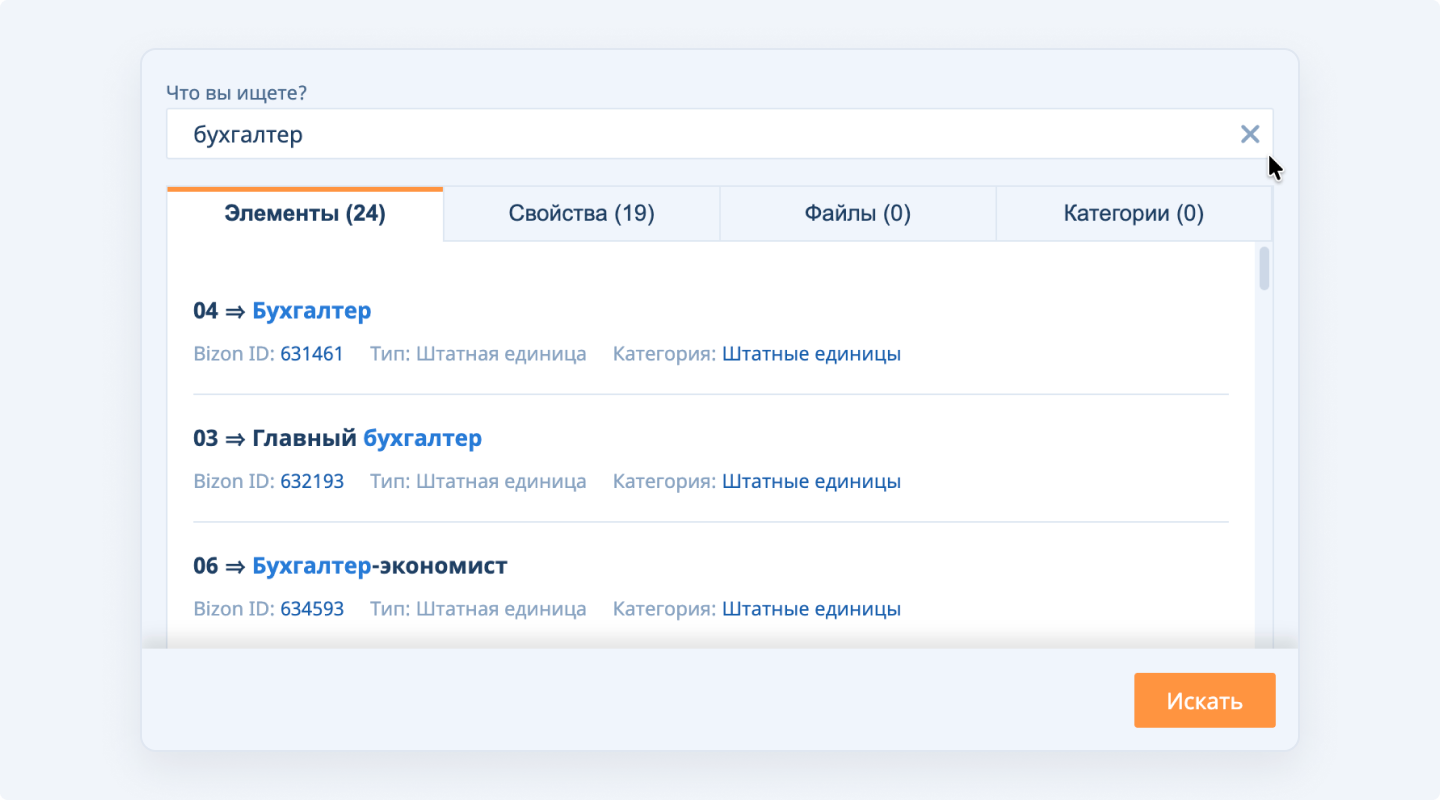Click Bizon ID 631461 link
This screenshot has width=1440, height=800.
tap(312, 353)
